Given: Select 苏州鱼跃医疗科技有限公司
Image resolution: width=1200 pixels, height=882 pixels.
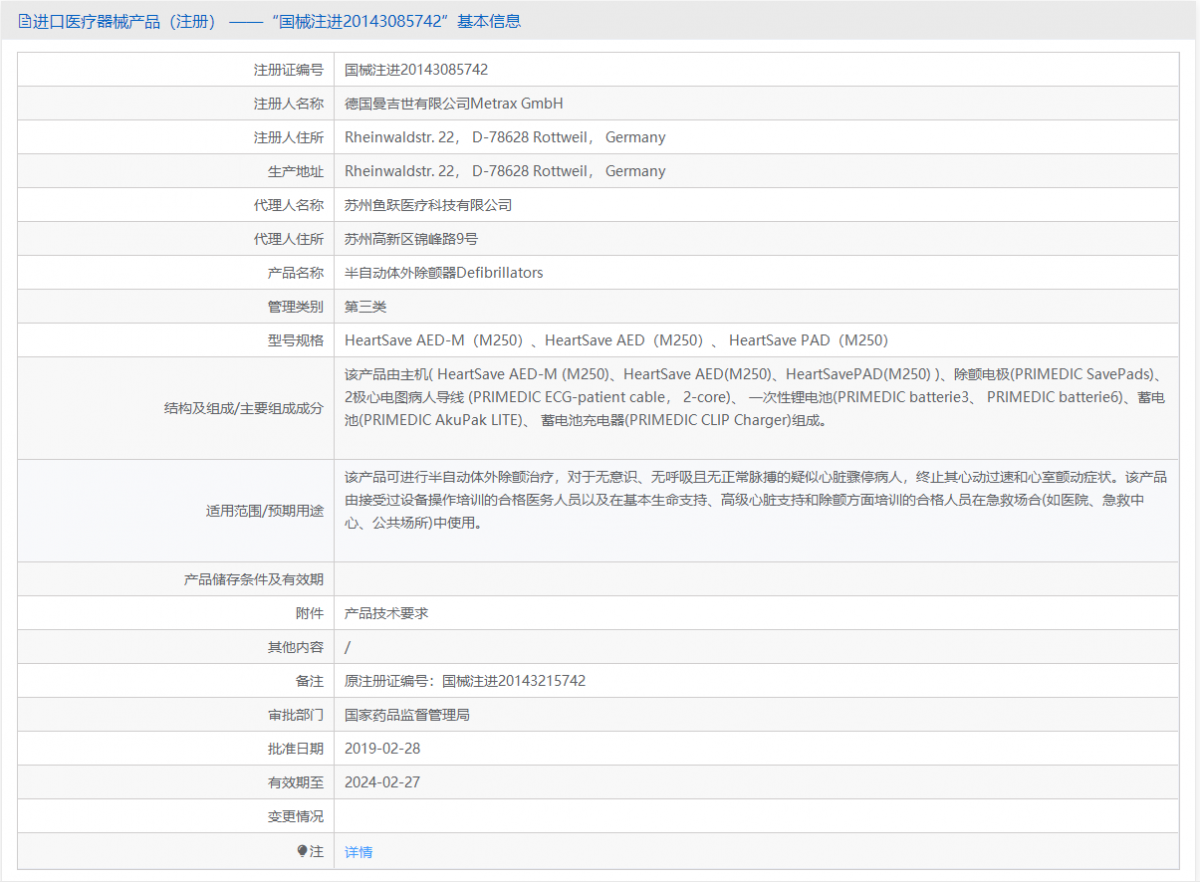Looking at the screenshot, I should [x=428, y=205].
